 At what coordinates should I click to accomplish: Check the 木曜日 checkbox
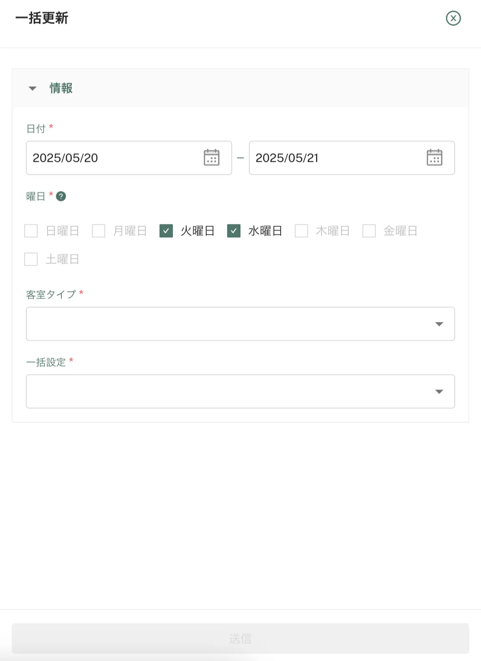click(301, 231)
